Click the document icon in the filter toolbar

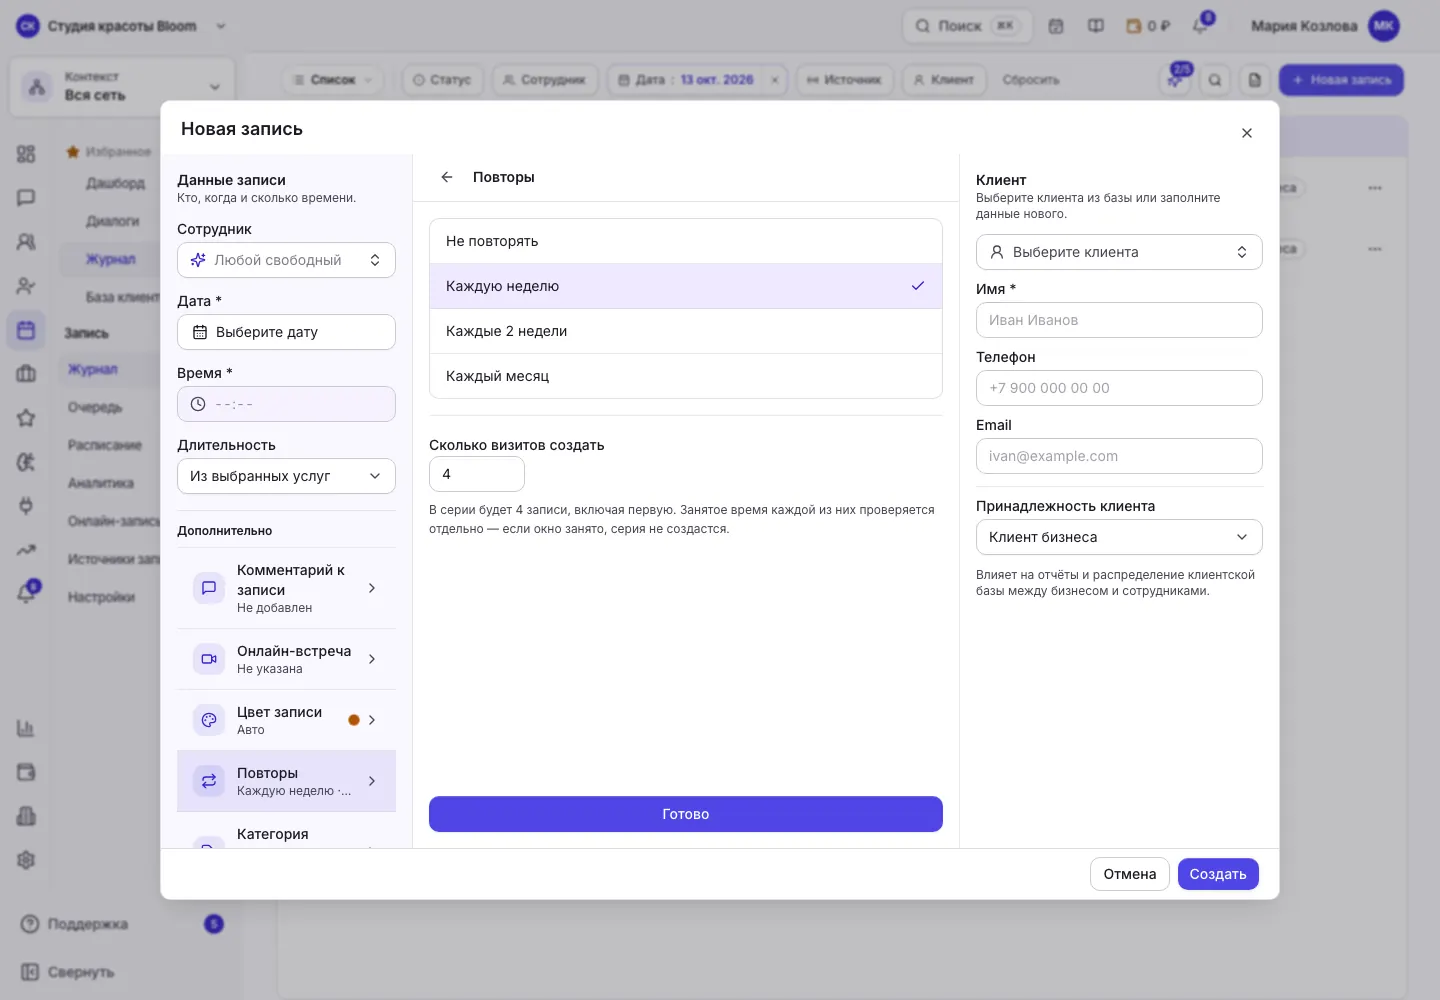1255,80
